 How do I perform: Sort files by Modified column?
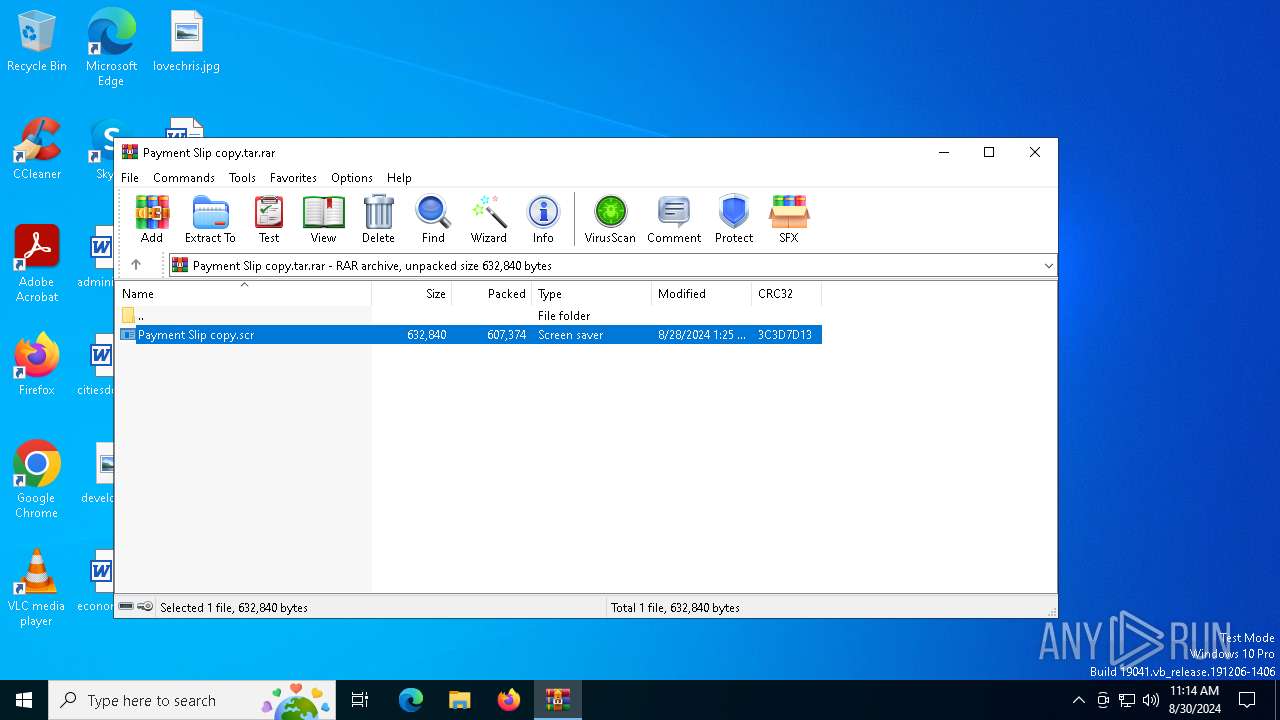coord(701,294)
